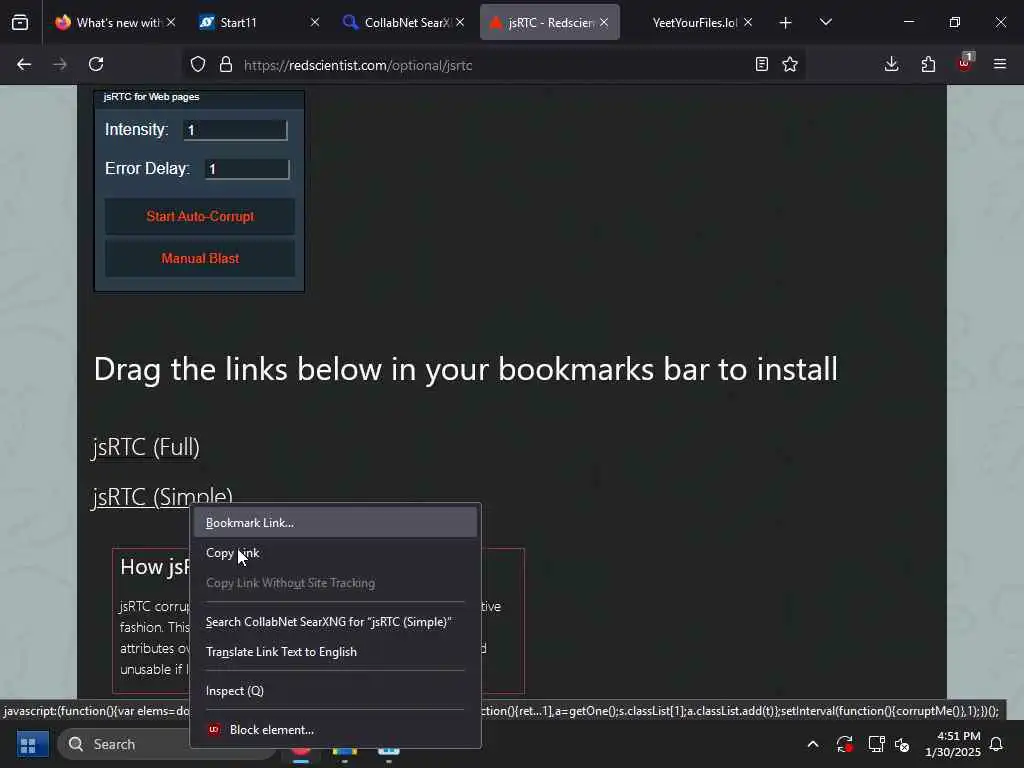
Task: Go back with the browser back arrow
Action: (24, 64)
